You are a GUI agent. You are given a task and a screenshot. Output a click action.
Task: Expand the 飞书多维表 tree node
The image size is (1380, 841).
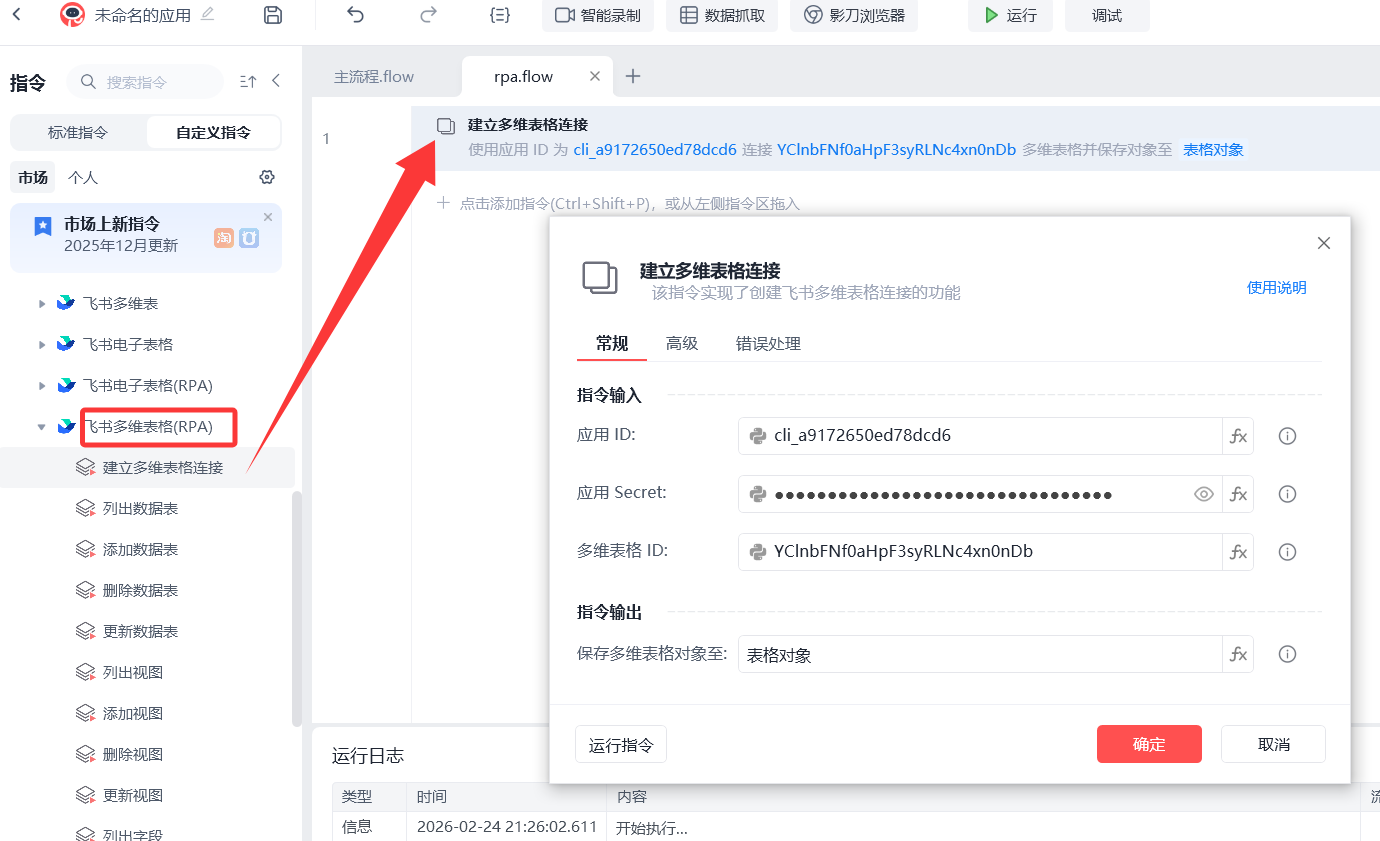[x=42, y=303]
